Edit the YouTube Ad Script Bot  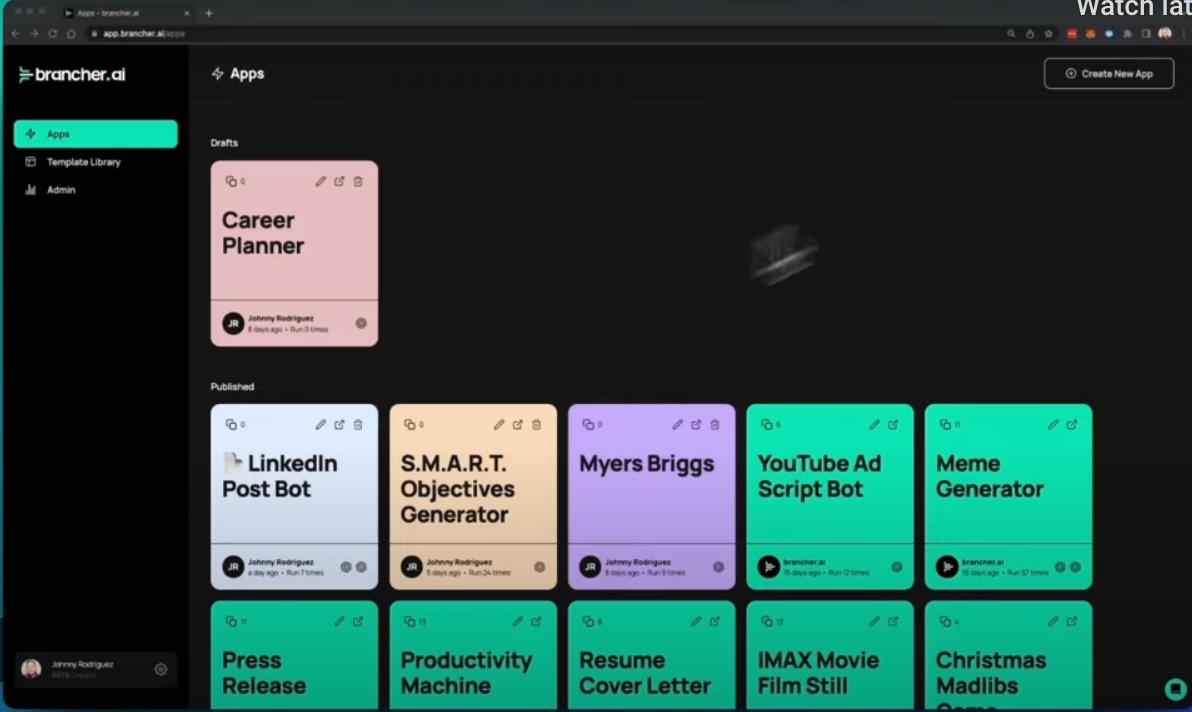coord(874,425)
